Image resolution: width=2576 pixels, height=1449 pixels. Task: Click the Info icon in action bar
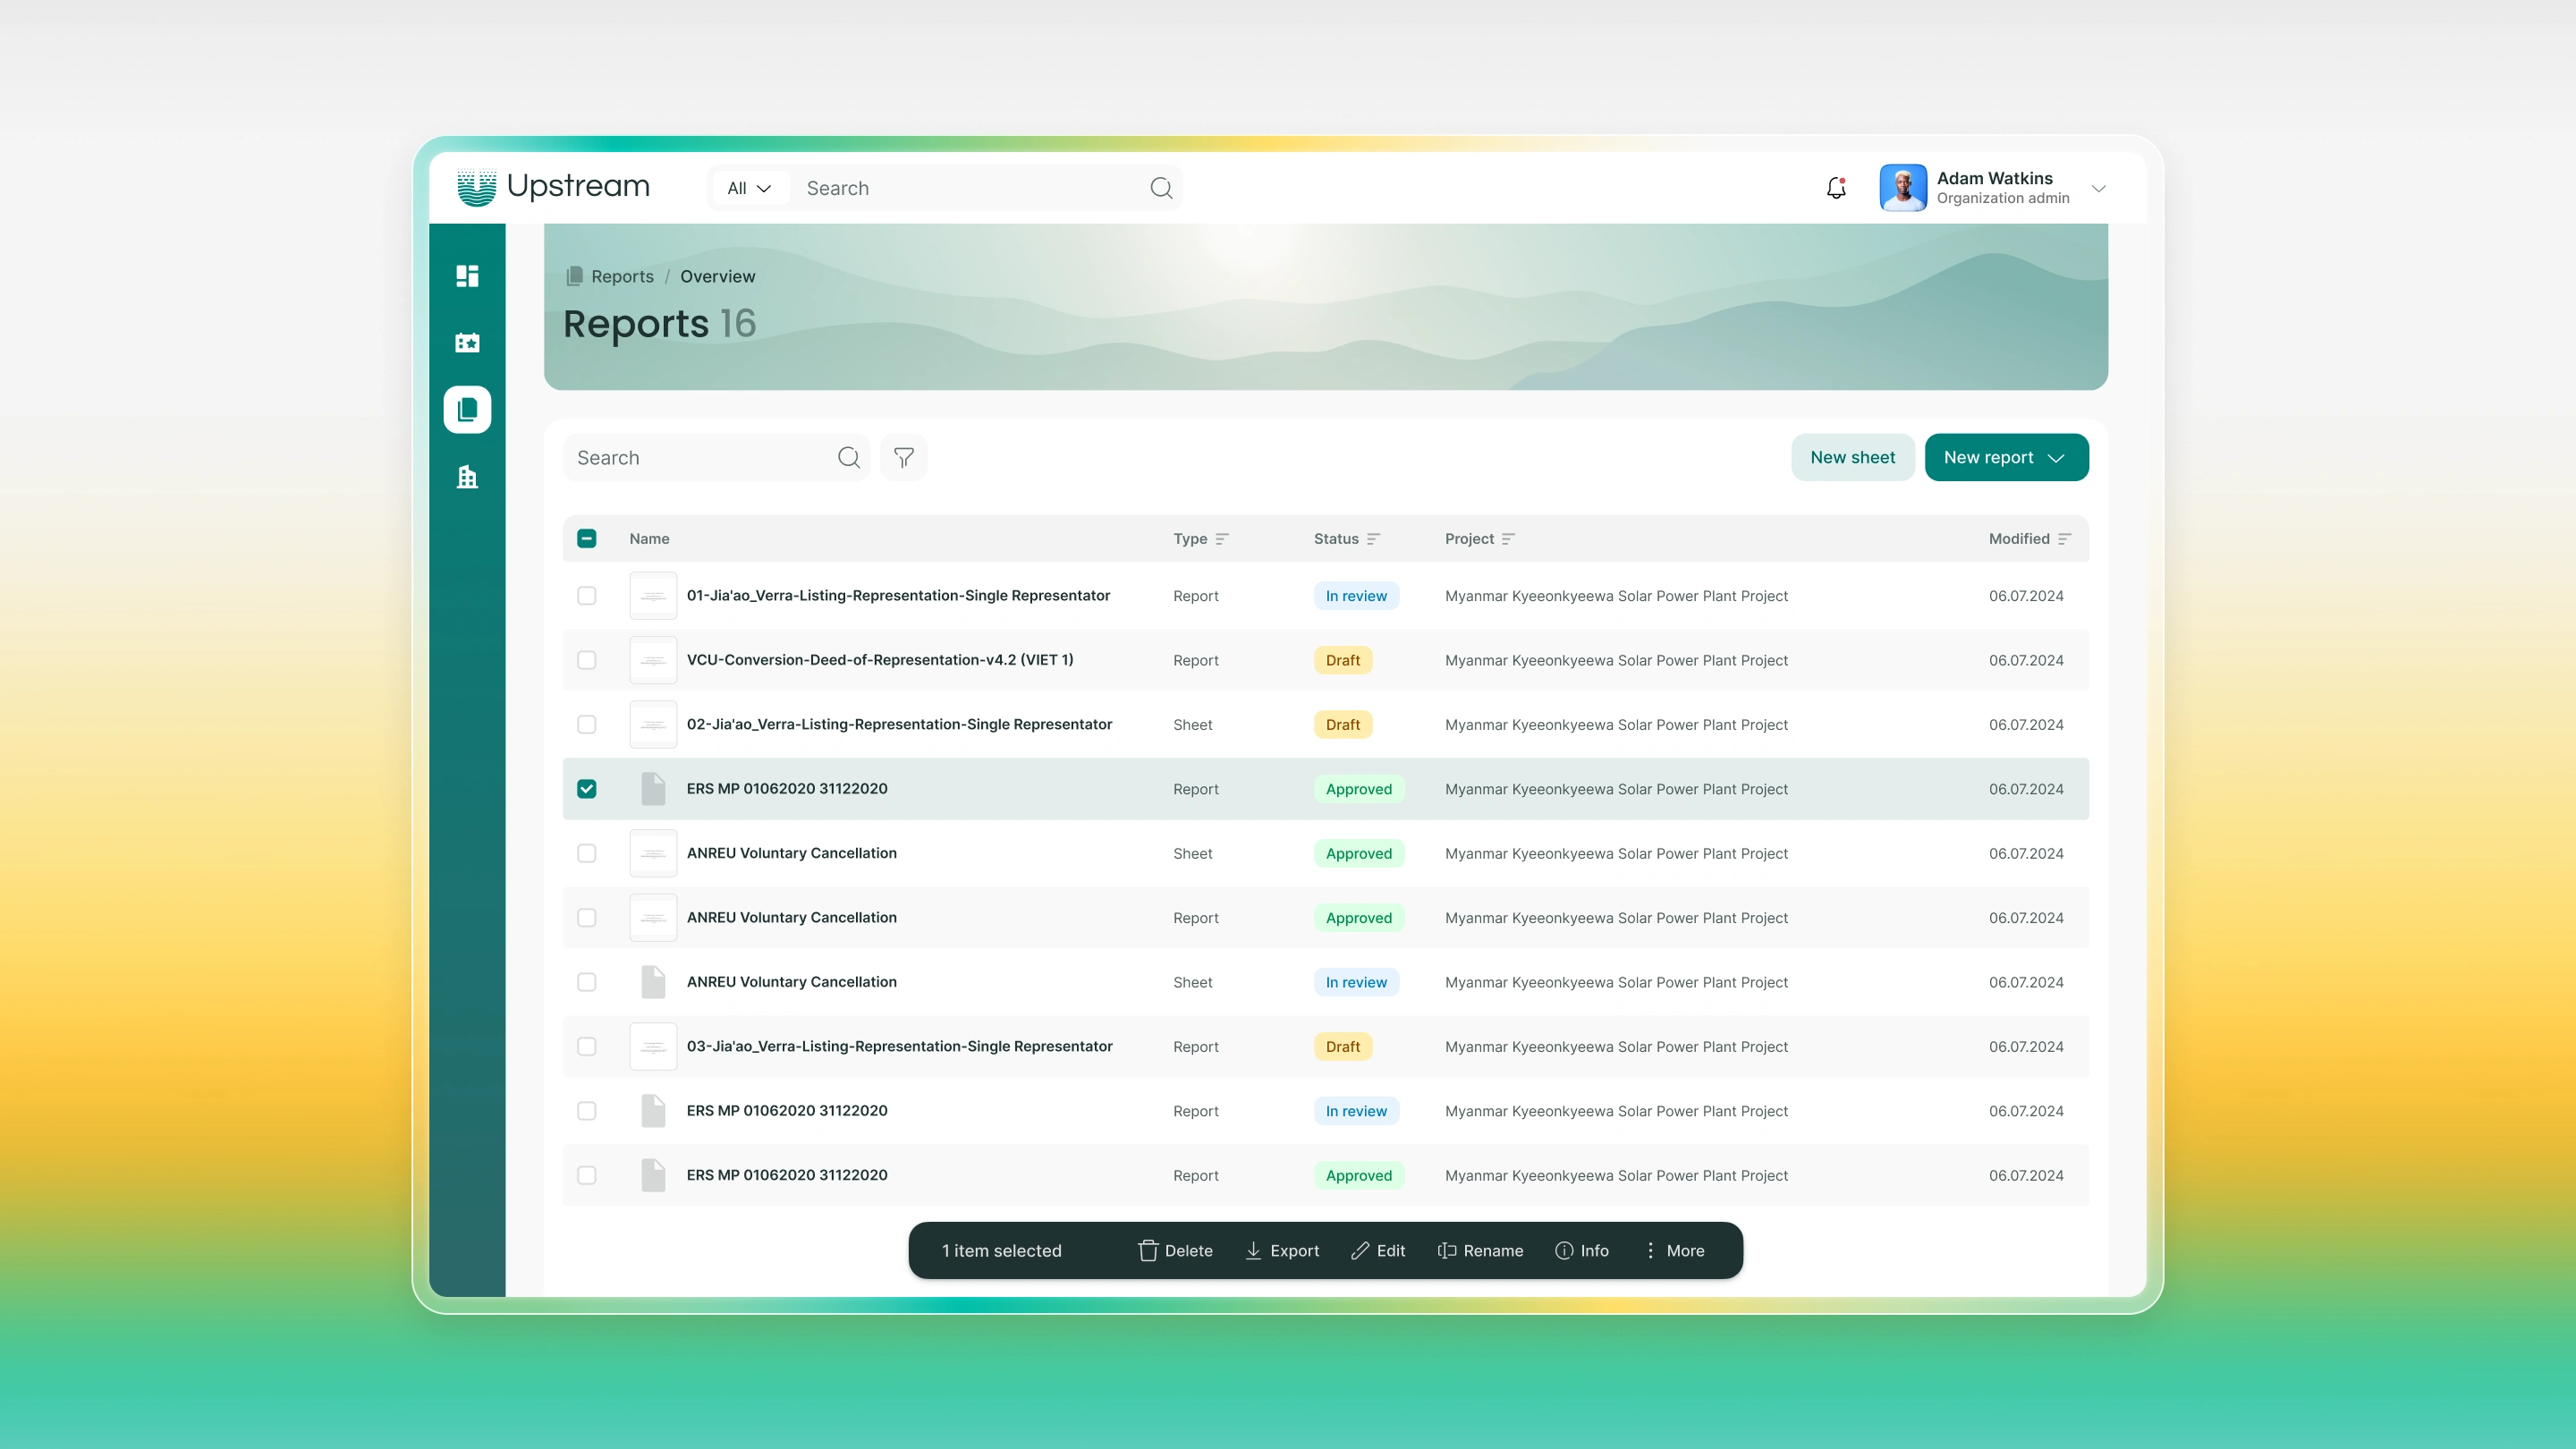(x=1564, y=1250)
